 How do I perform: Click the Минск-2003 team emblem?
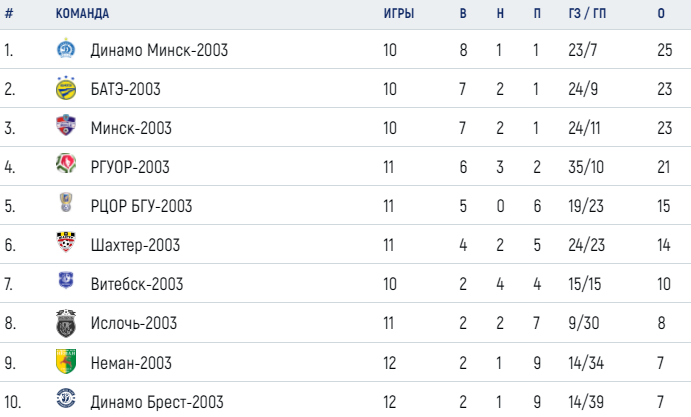click(x=66, y=125)
